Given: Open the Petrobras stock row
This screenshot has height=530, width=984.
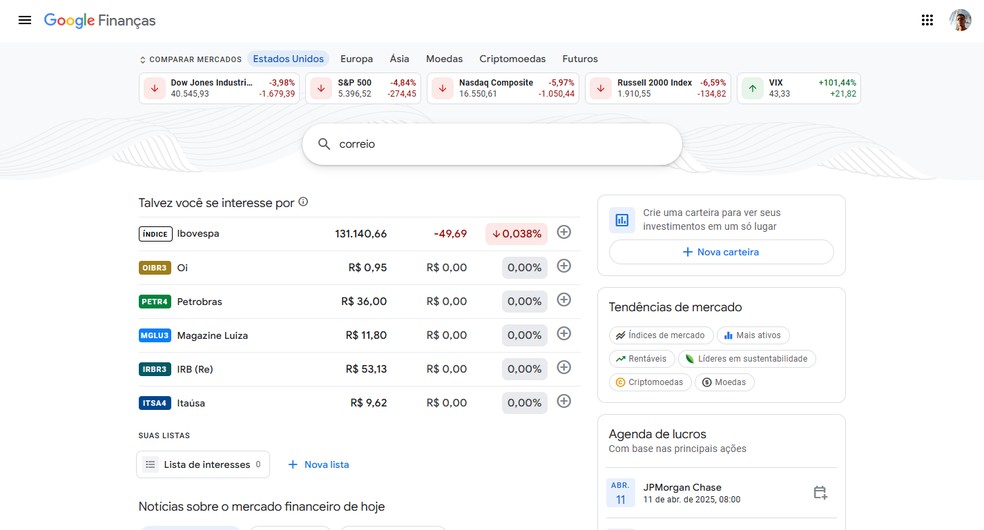Looking at the screenshot, I should pyautogui.click(x=359, y=302).
